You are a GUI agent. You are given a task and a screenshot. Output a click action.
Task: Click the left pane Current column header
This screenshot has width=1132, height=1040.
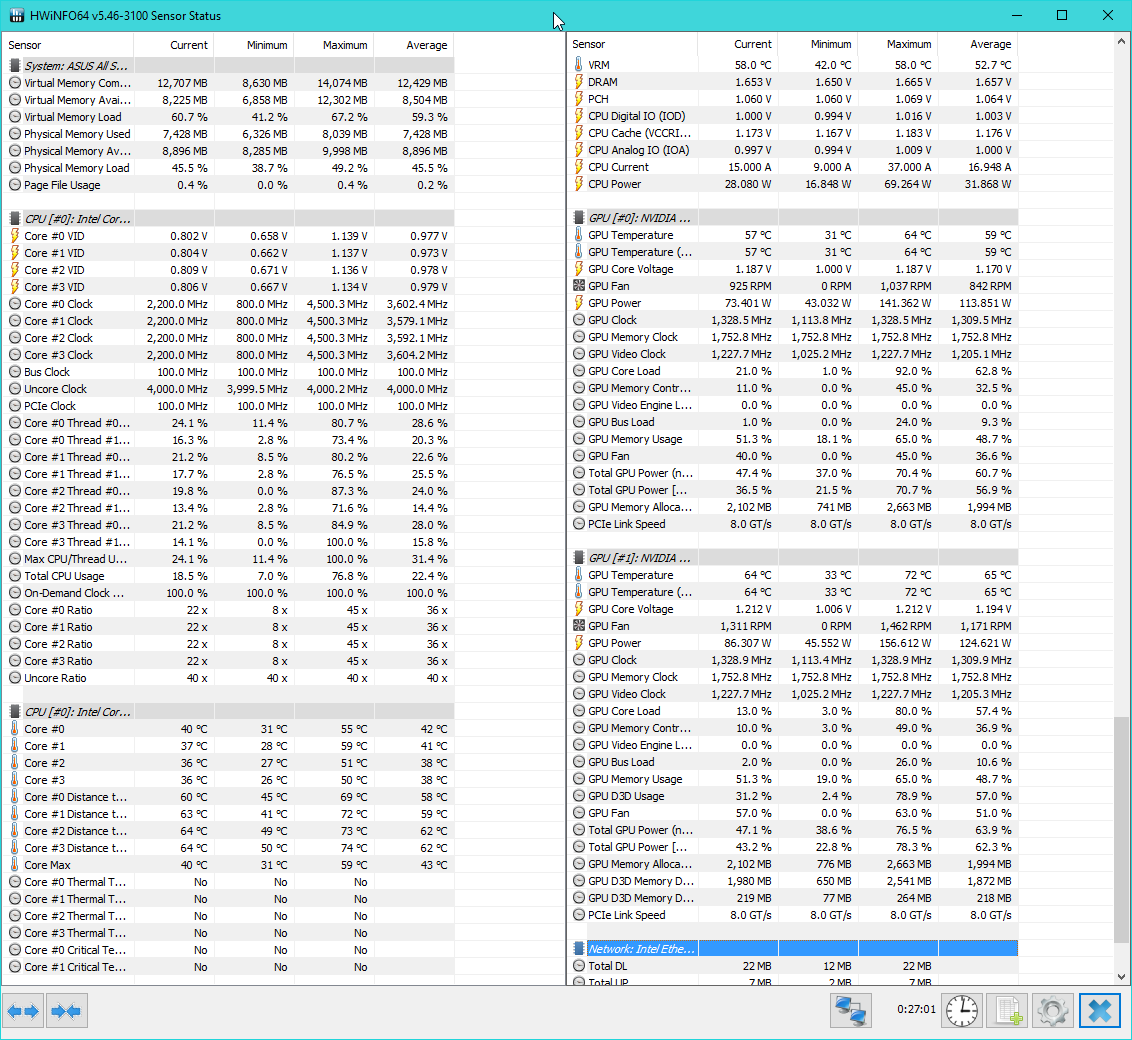tap(174, 45)
